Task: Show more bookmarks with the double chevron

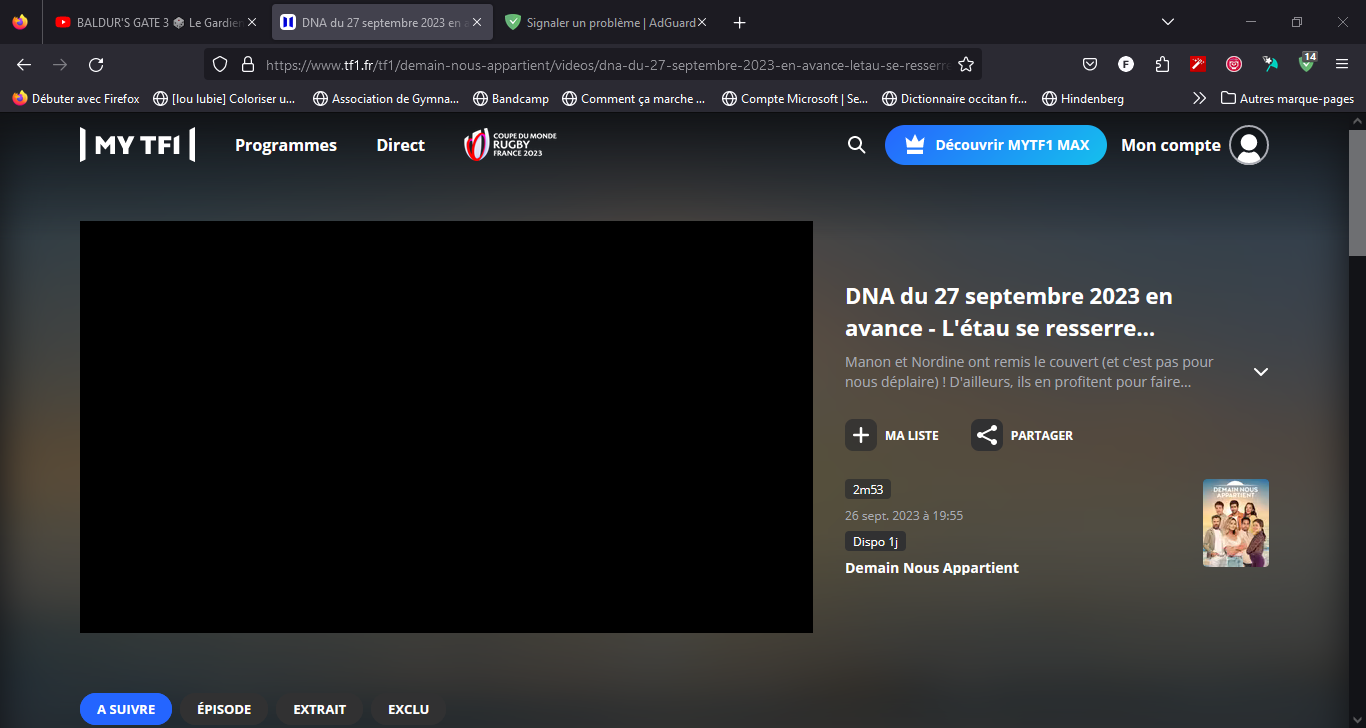Action: click(x=1199, y=98)
